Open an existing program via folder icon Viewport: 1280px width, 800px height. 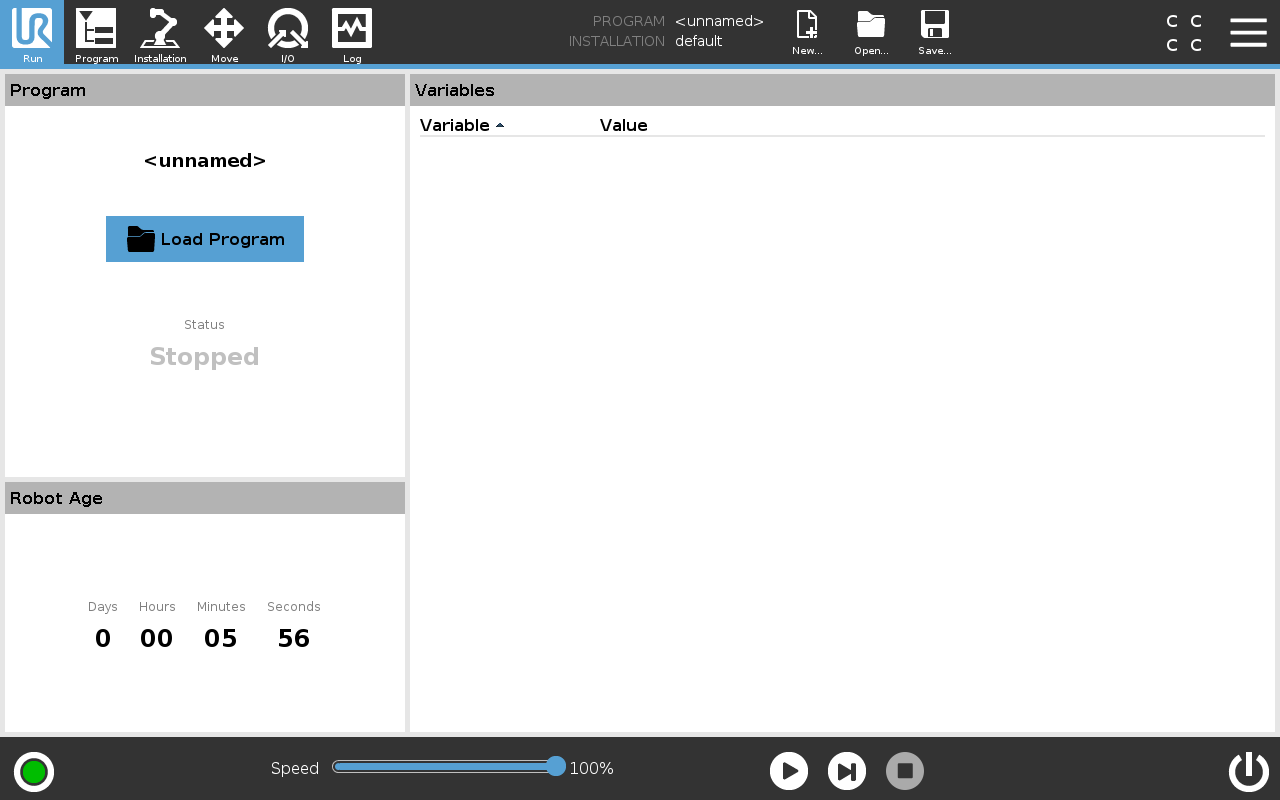coord(871,33)
